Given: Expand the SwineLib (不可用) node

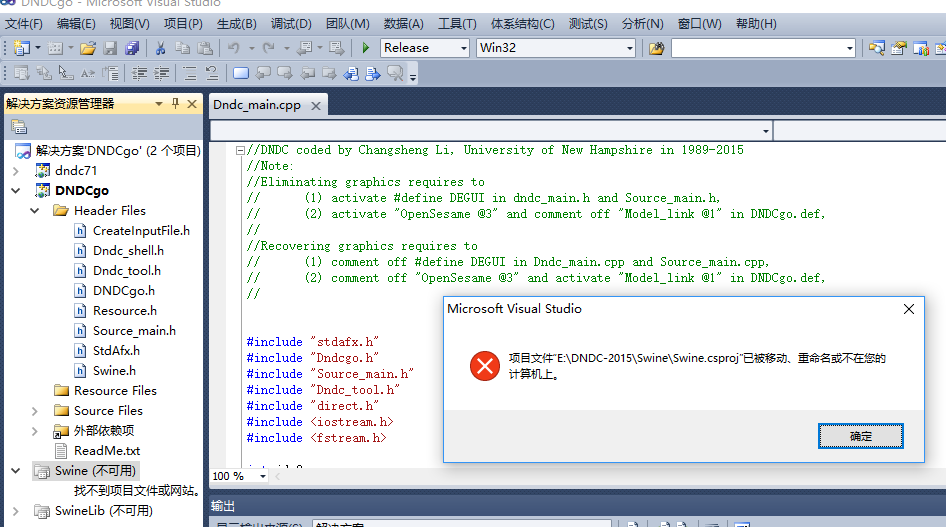Looking at the screenshot, I should (16, 511).
